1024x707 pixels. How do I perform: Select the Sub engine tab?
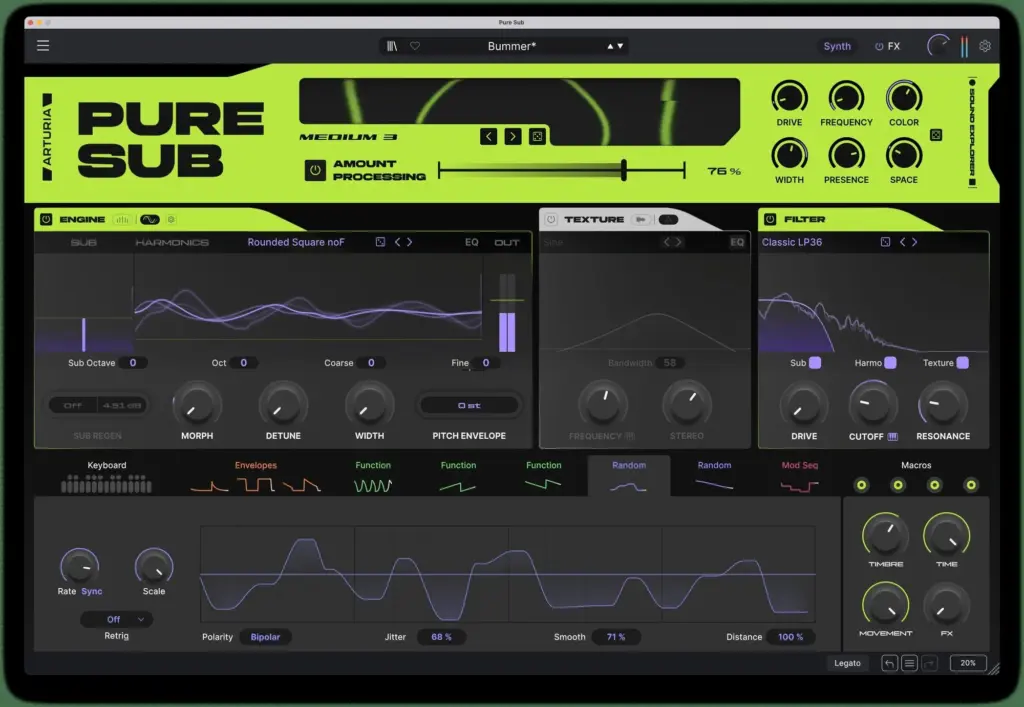click(84, 242)
